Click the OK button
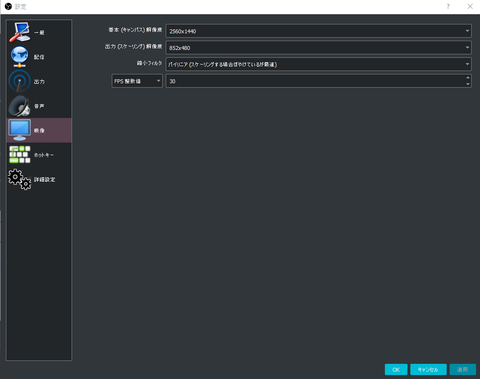480x379 pixels. pos(396,369)
